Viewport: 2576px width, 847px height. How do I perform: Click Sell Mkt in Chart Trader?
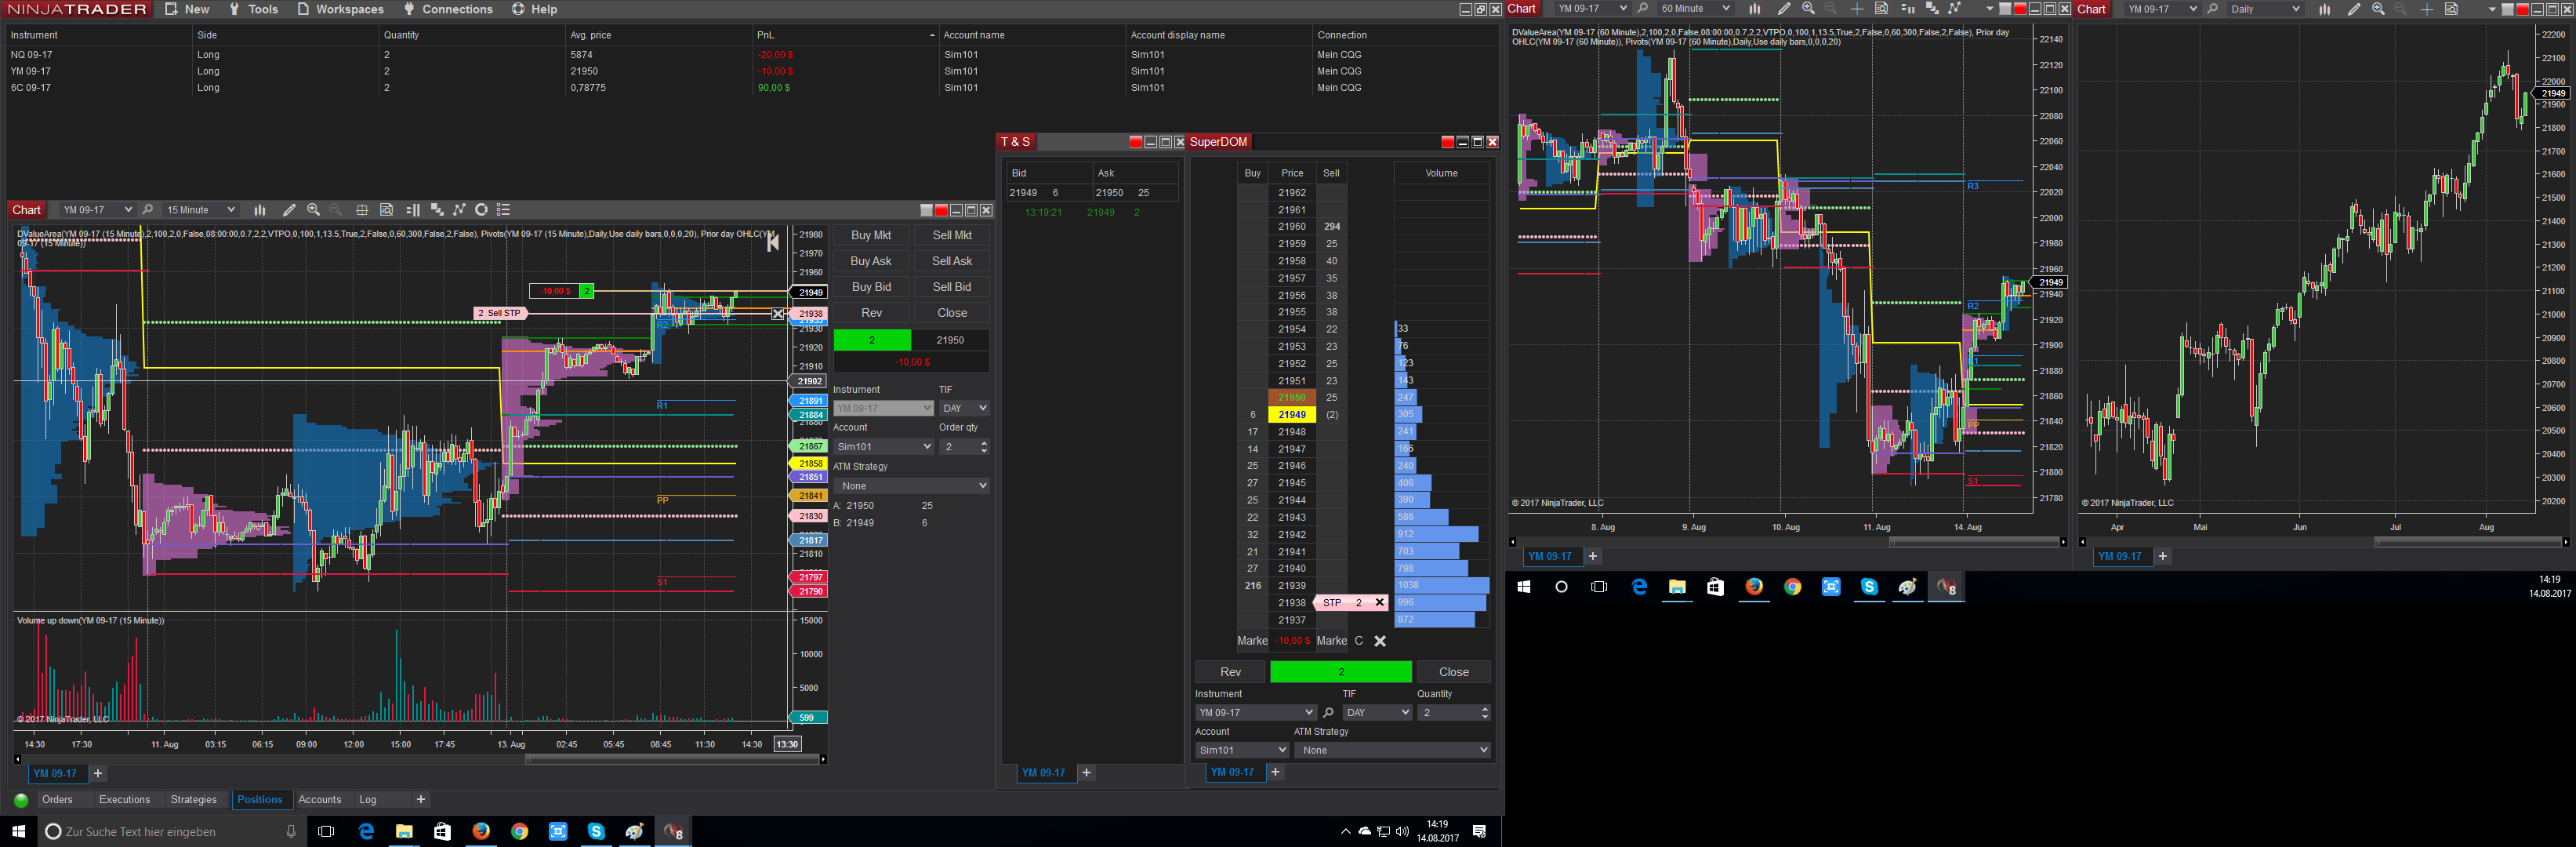(952, 235)
